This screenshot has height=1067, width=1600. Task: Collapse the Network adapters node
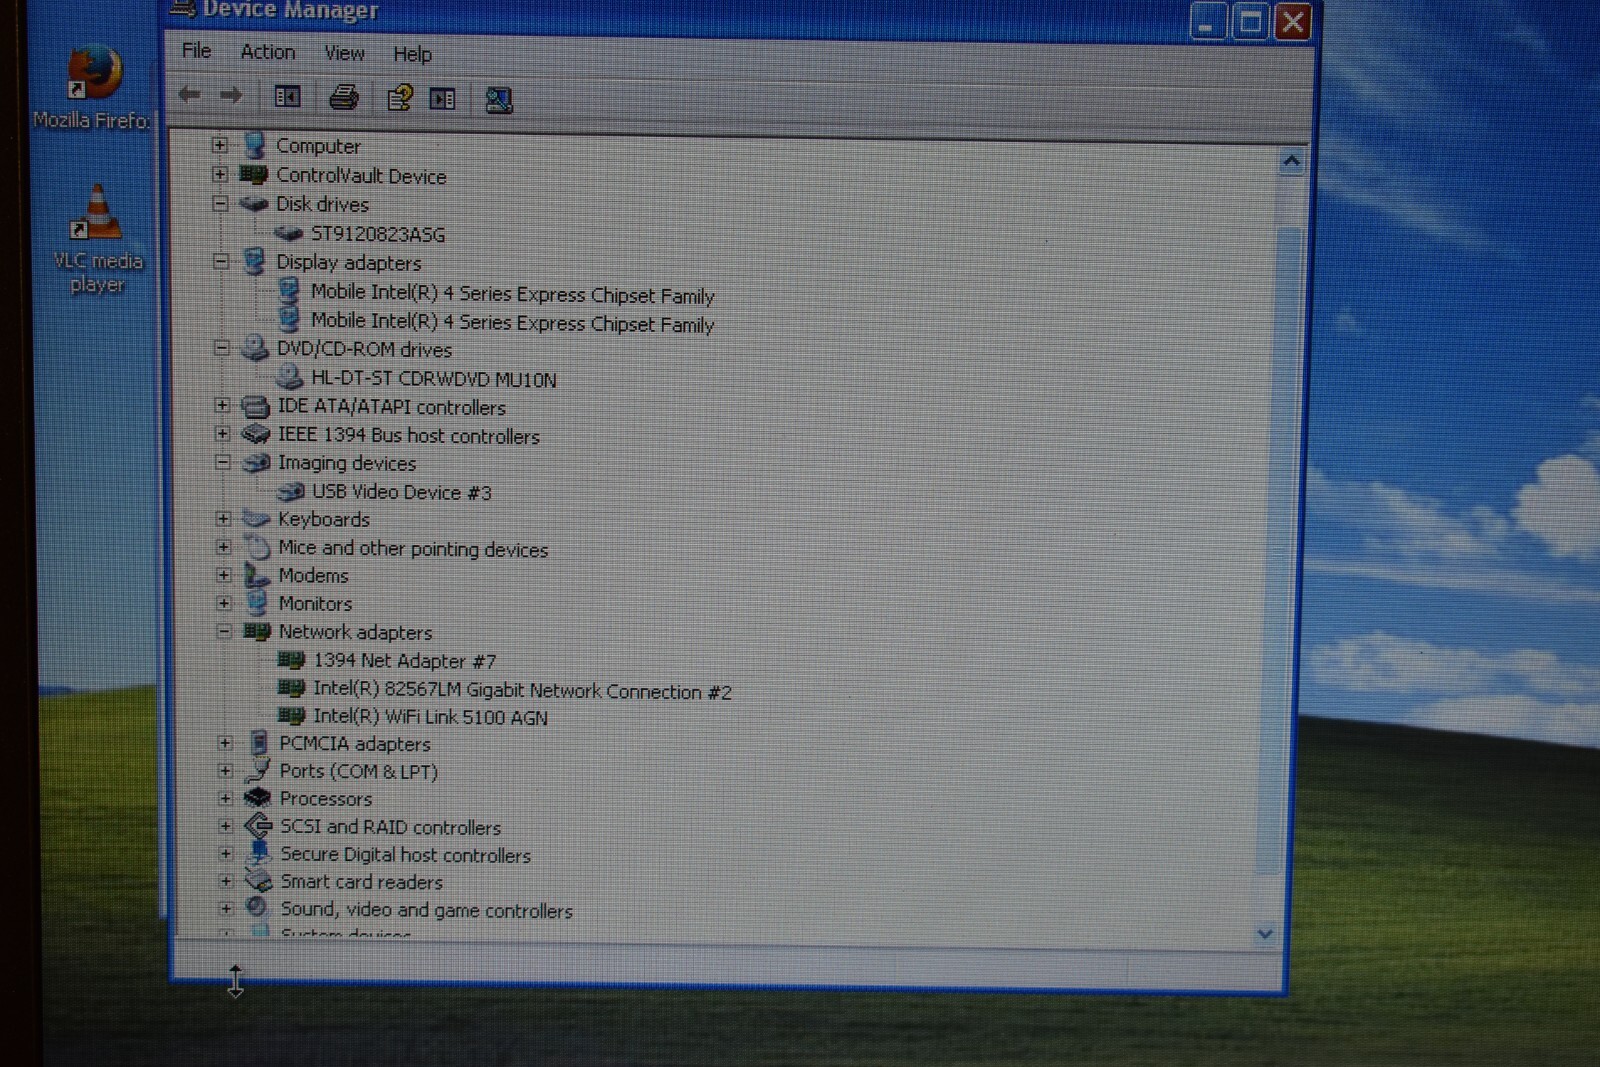point(224,631)
